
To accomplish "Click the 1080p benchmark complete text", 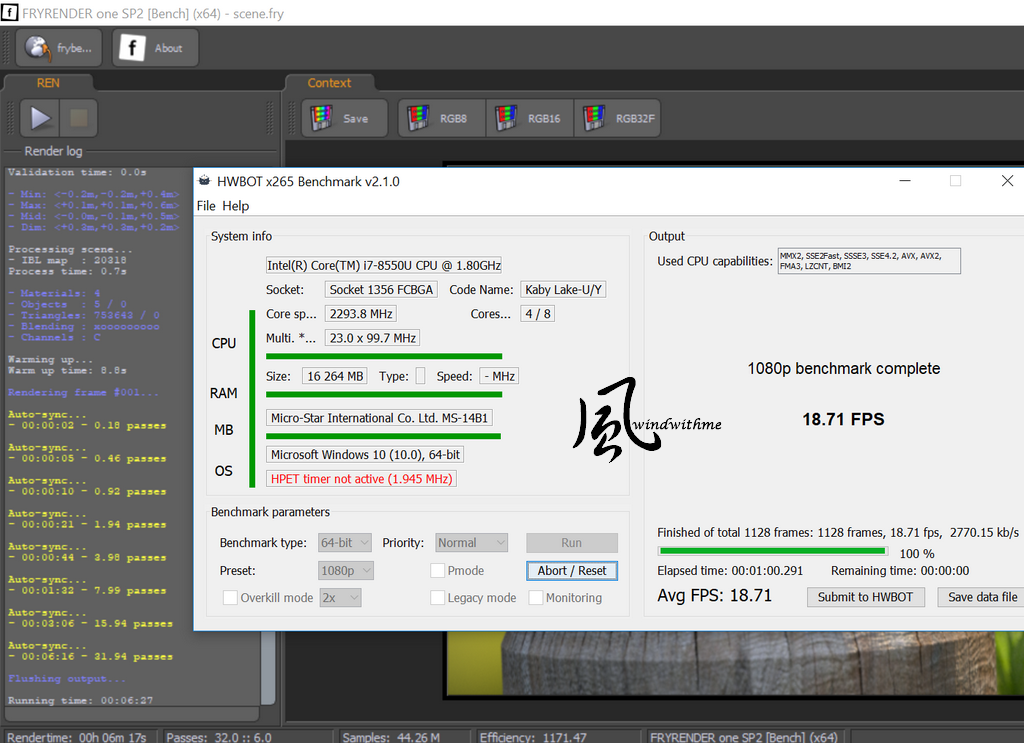I will click(844, 368).
